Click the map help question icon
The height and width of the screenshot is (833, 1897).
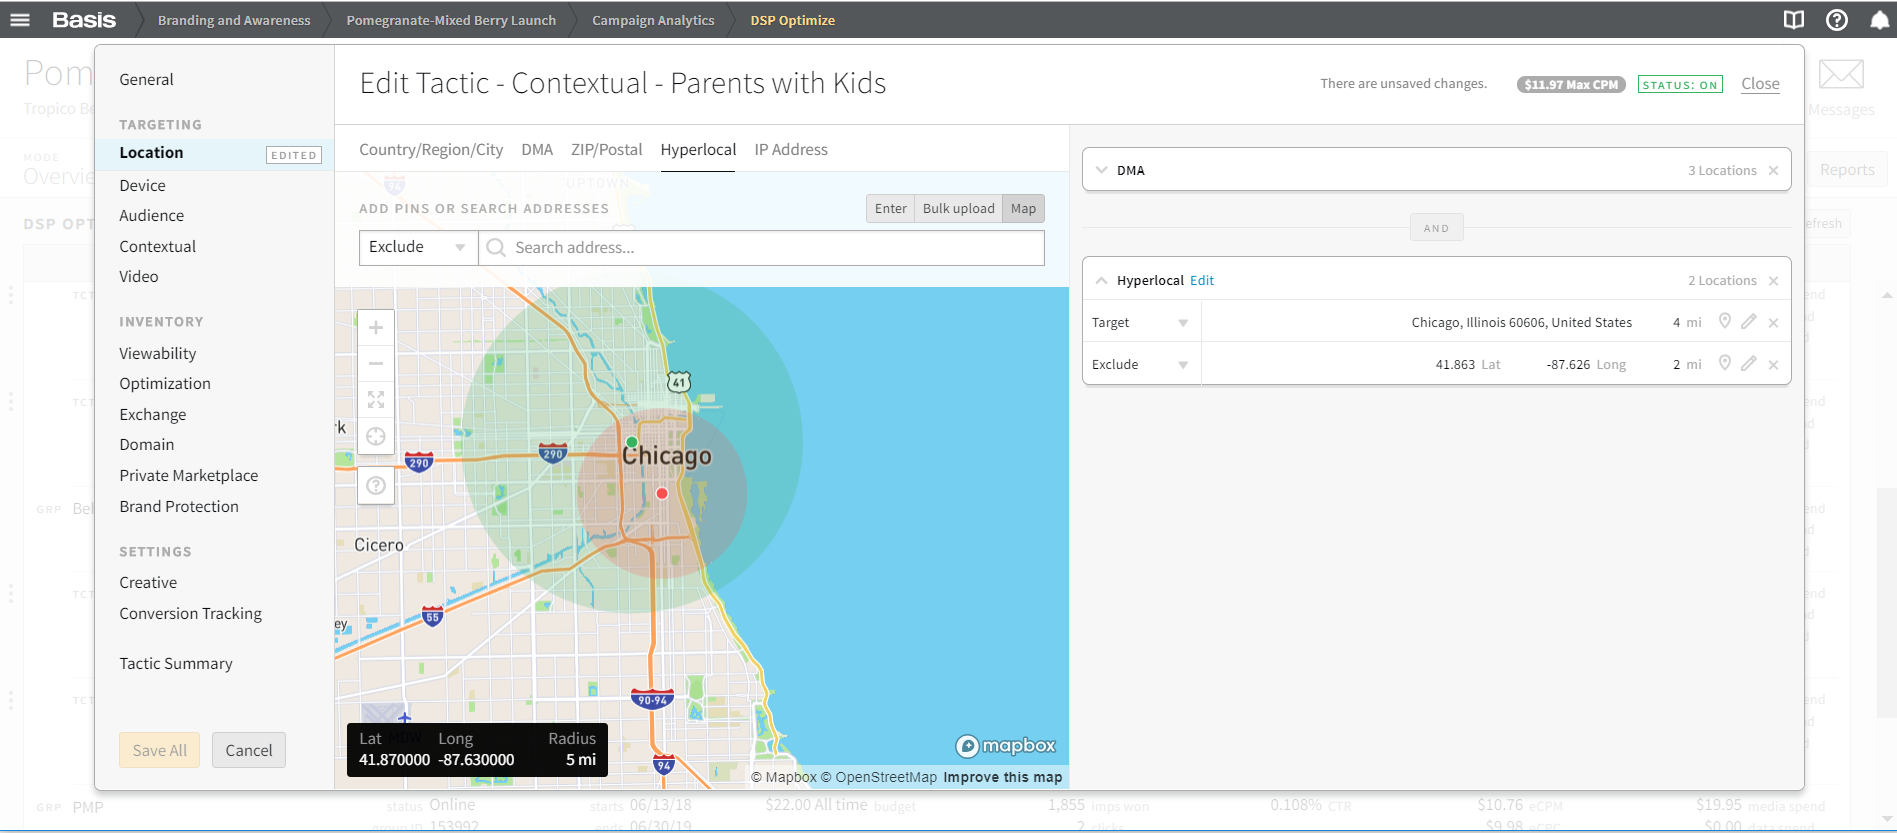tap(376, 486)
